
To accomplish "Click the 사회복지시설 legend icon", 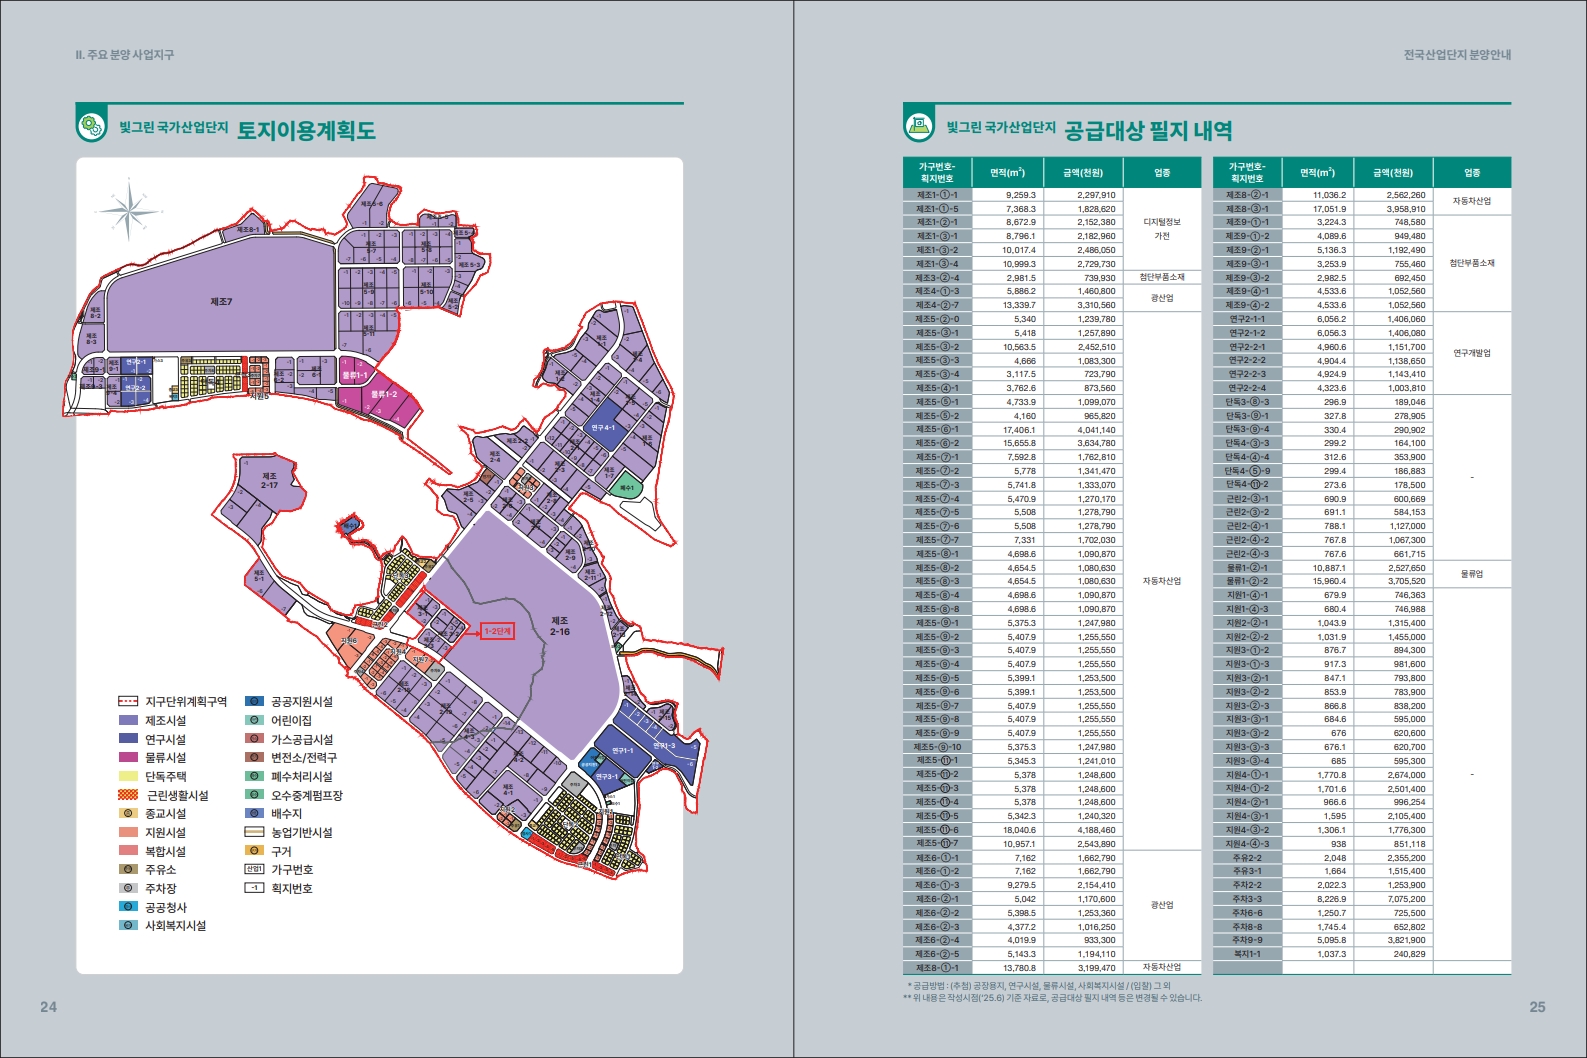I will tap(128, 926).
